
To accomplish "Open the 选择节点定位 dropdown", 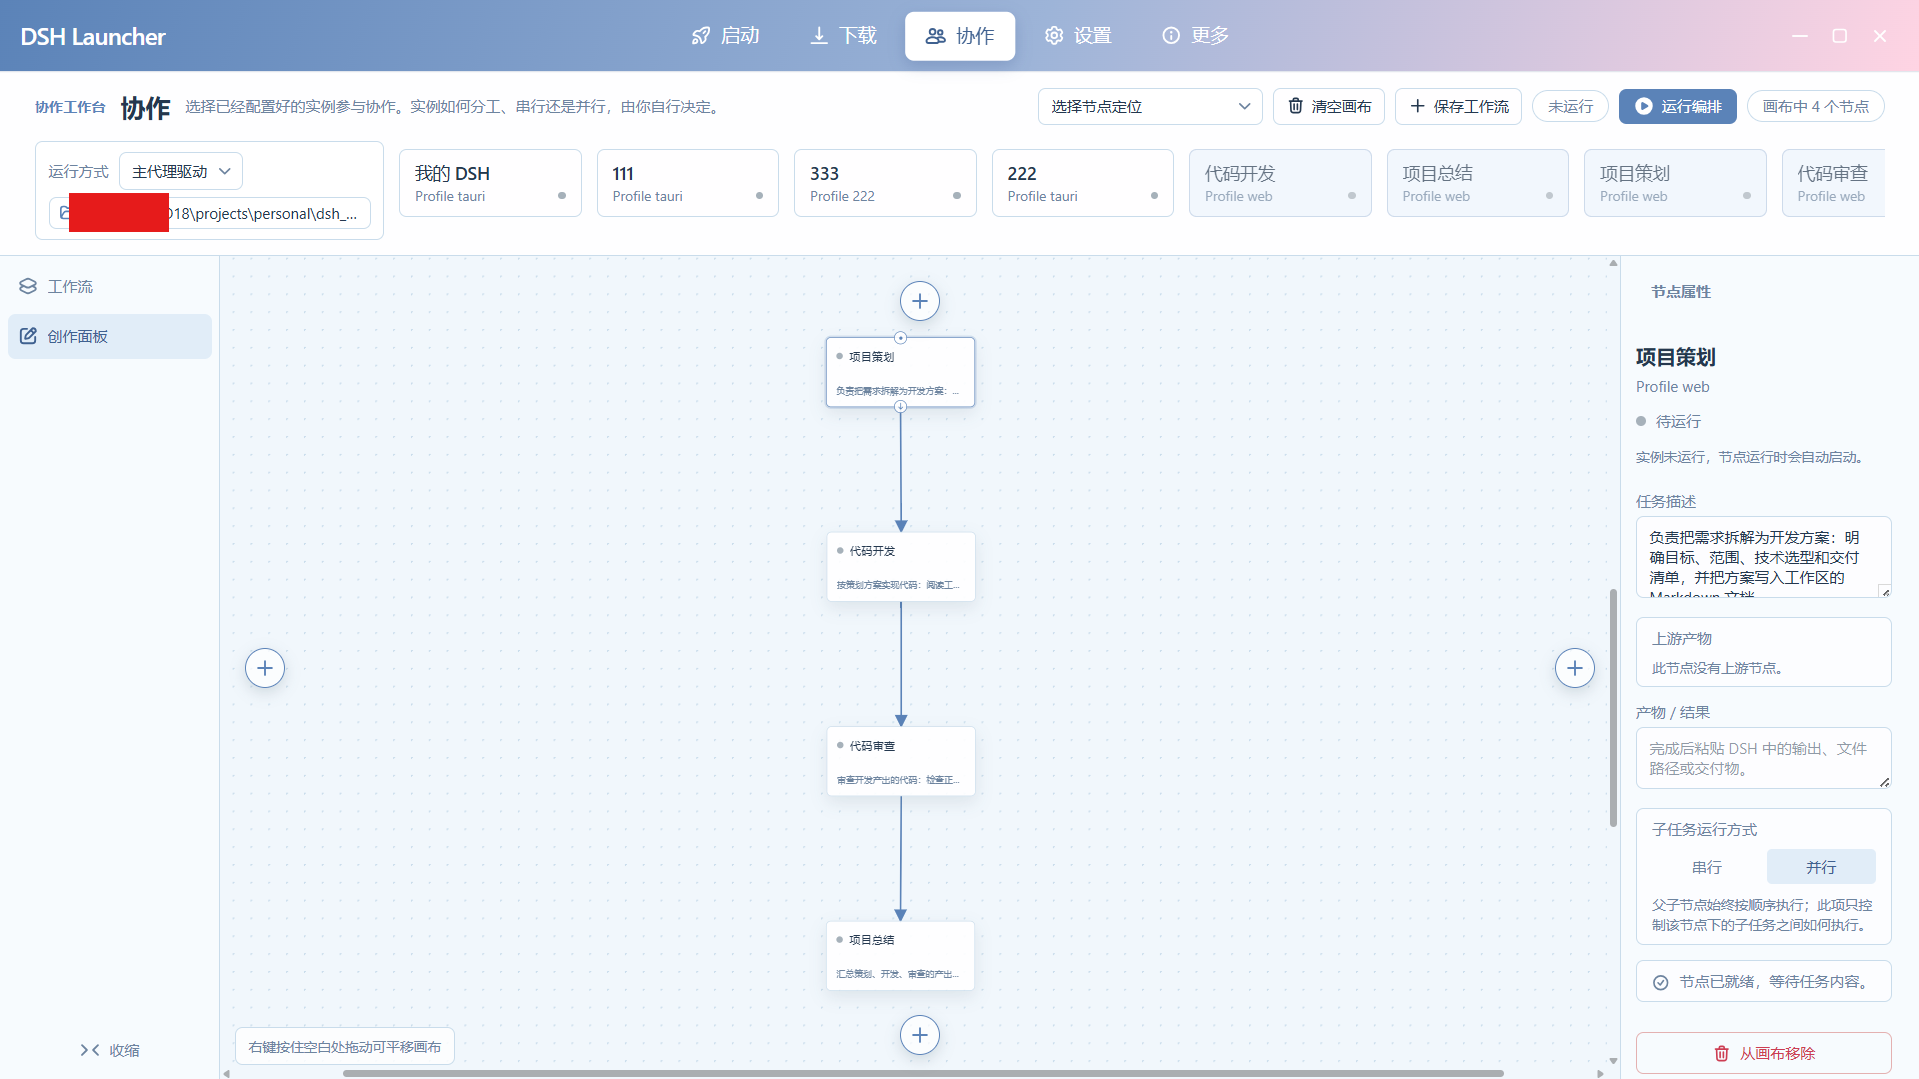I will point(1150,106).
